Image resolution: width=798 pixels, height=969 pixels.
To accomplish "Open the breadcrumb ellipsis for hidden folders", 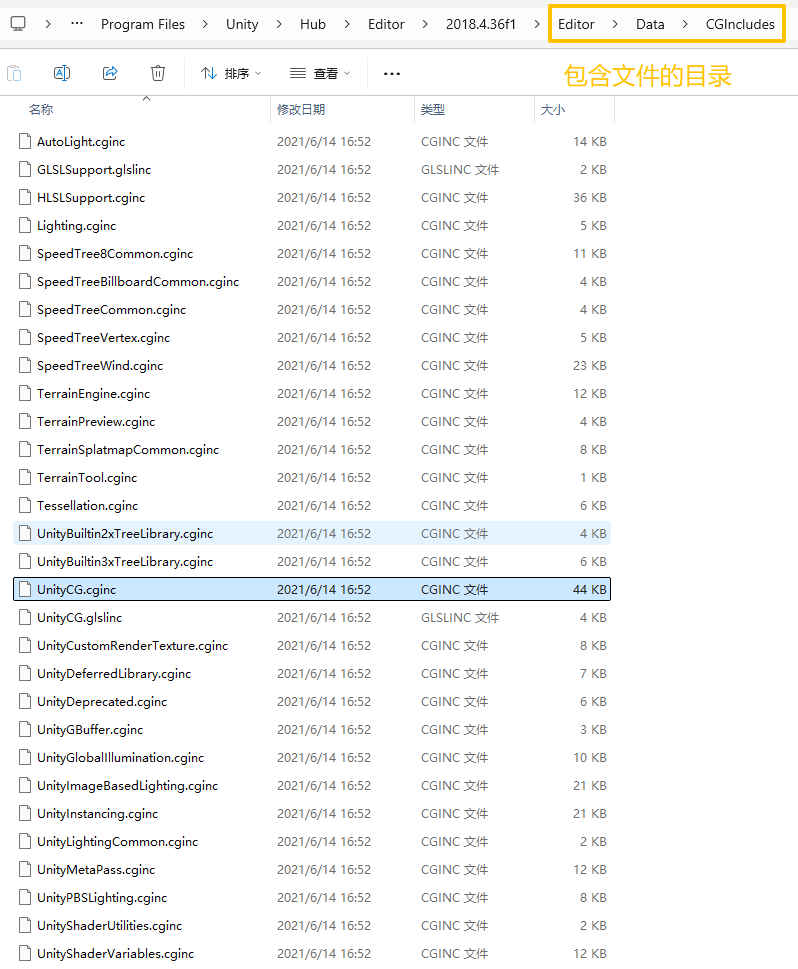I will (x=77, y=24).
